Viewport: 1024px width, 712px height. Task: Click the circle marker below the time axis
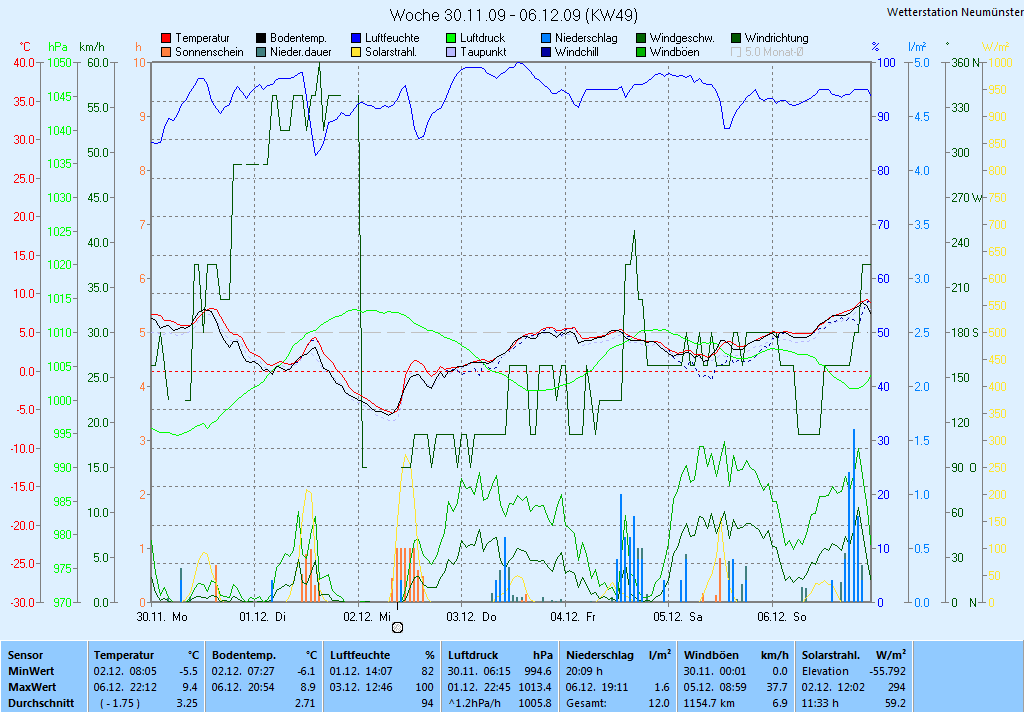tap(398, 627)
